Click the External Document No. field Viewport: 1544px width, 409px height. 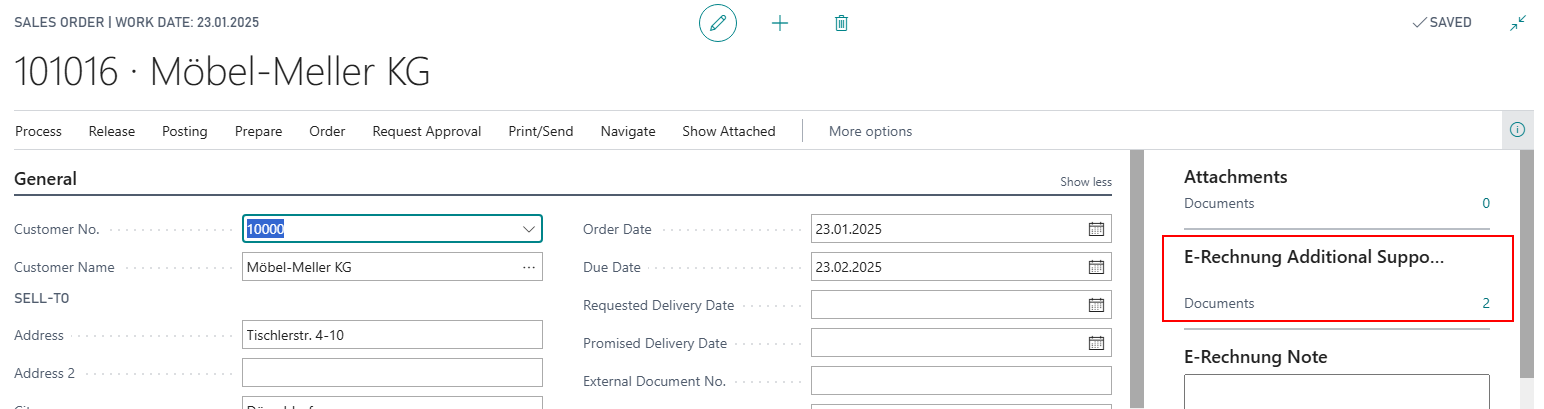coord(960,381)
